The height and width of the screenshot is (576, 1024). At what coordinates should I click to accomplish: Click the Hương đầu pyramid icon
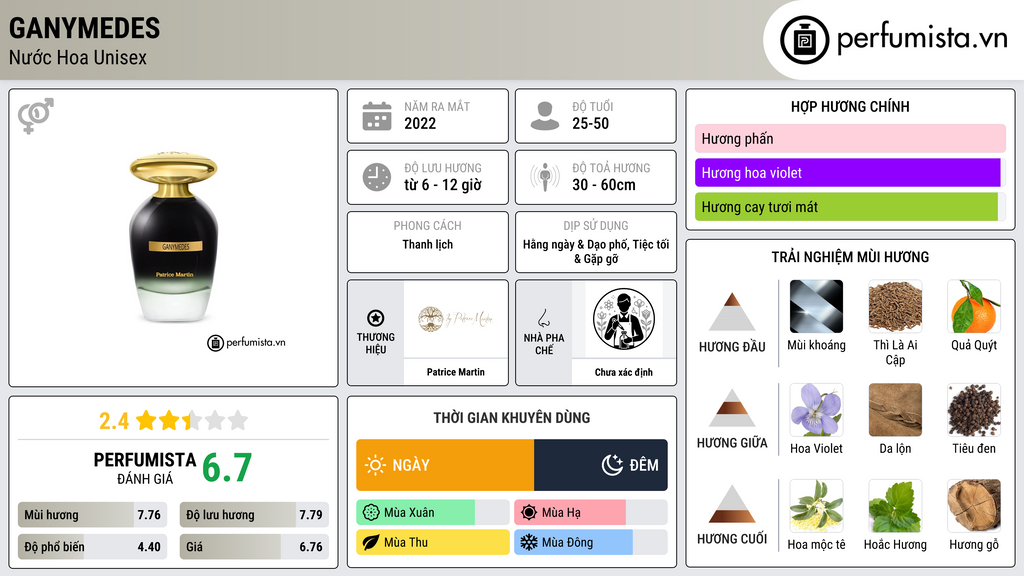[x=732, y=312]
